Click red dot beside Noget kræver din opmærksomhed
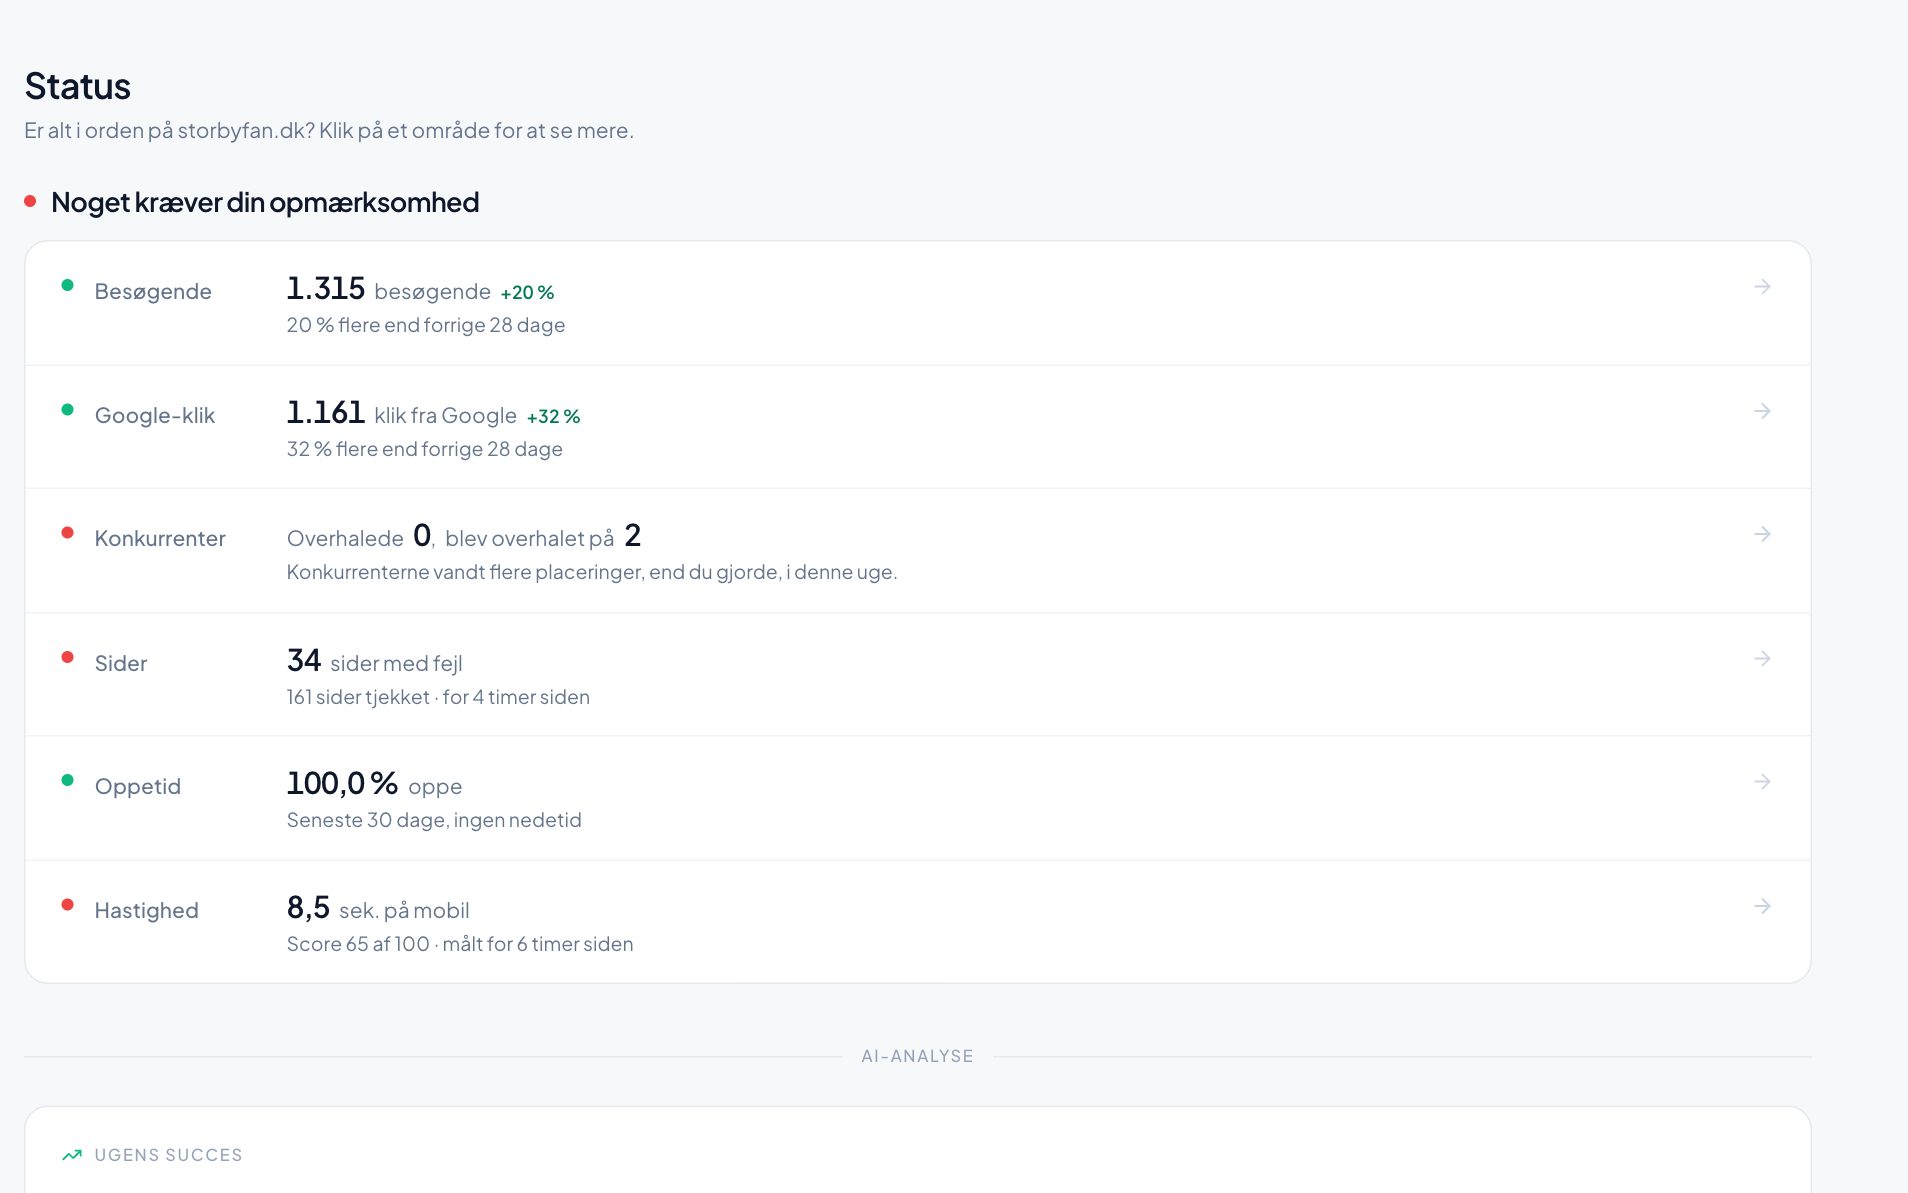The width and height of the screenshot is (1908, 1193). click(x=30, y=201)
